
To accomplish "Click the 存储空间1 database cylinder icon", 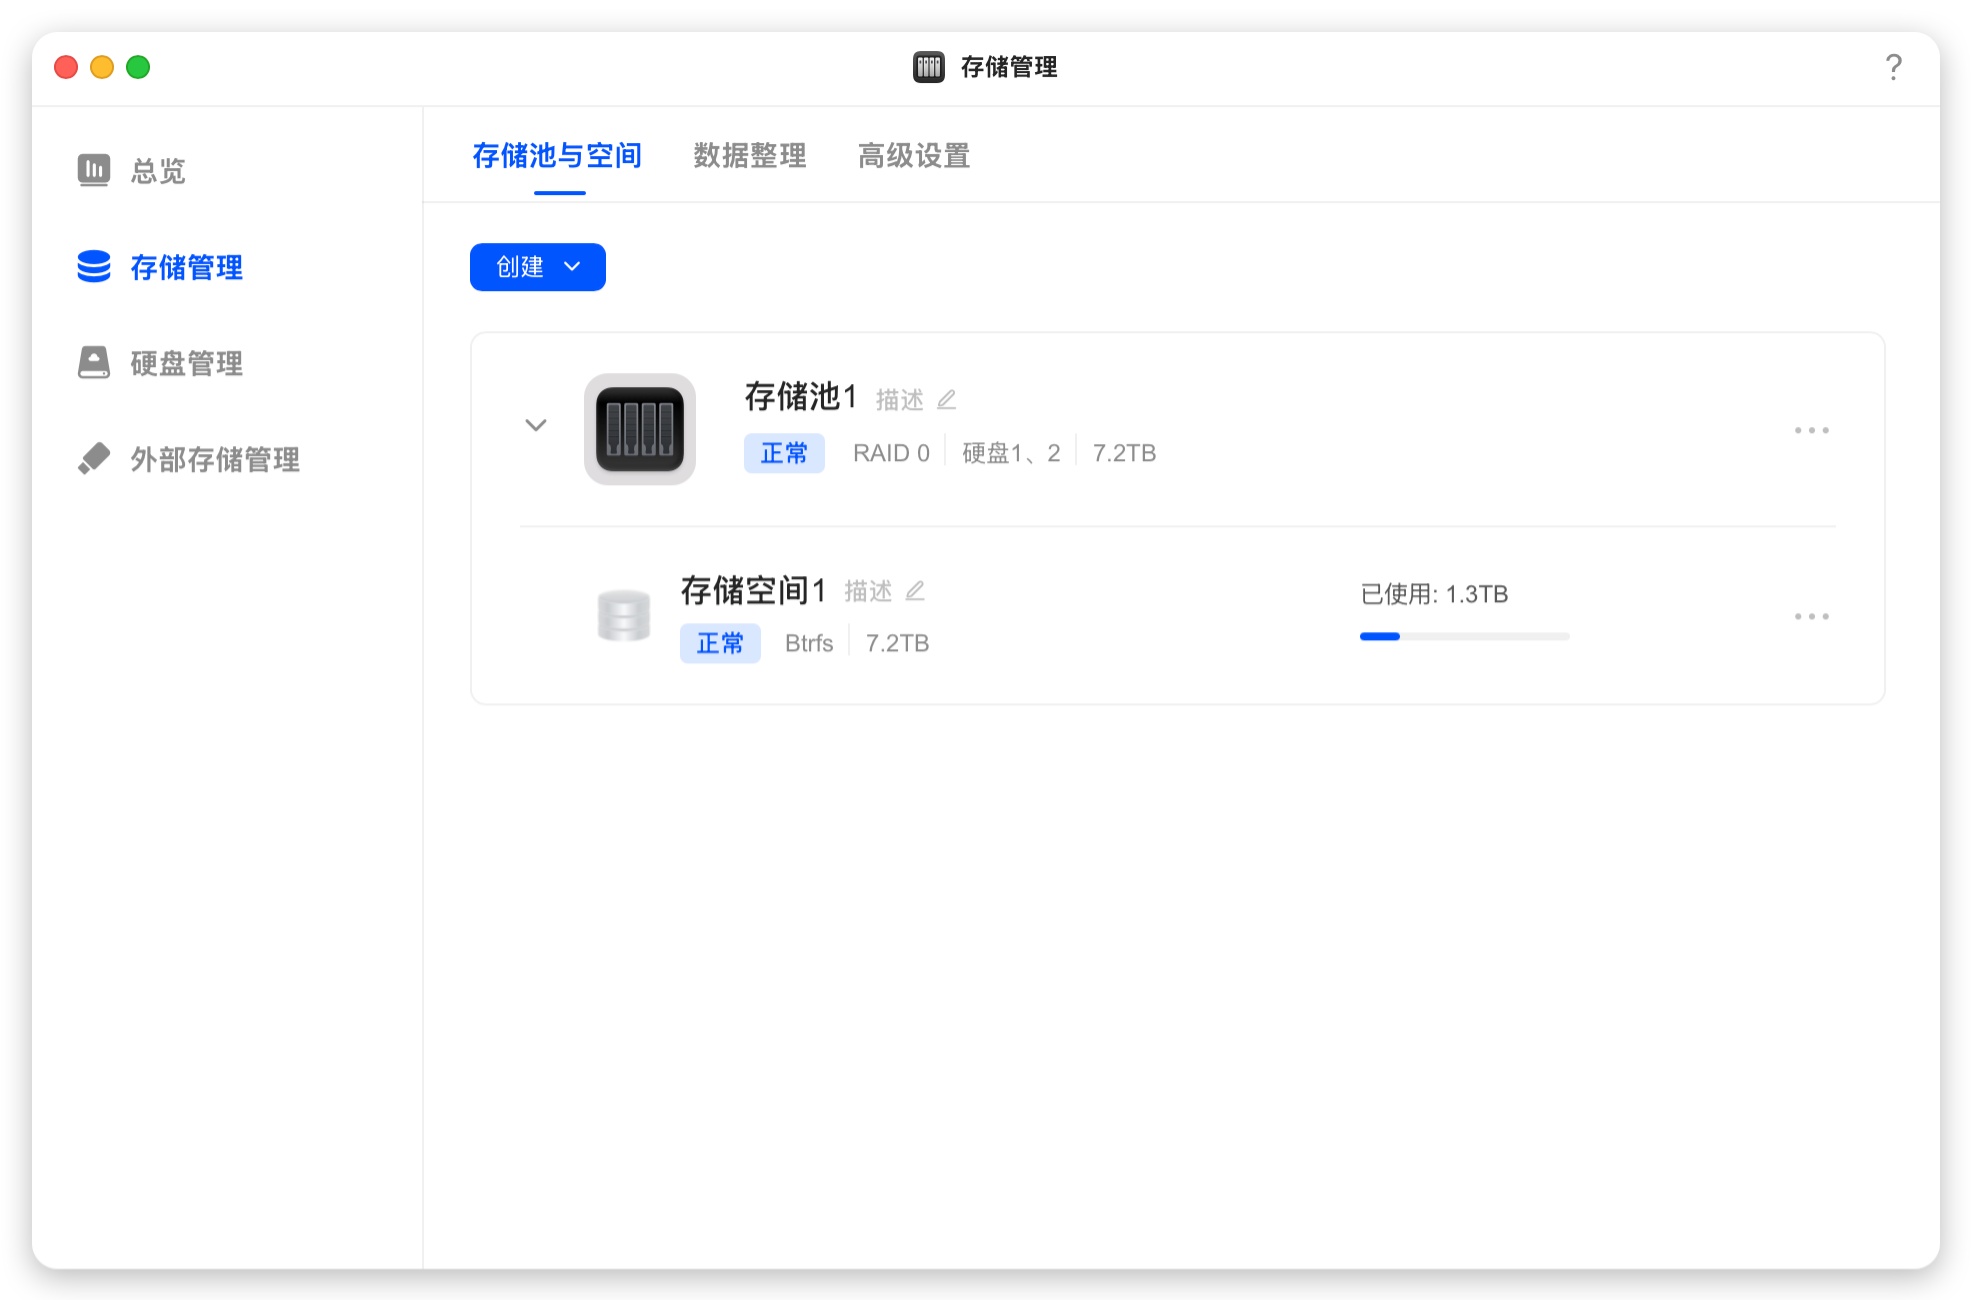I will tap(624, 615).
